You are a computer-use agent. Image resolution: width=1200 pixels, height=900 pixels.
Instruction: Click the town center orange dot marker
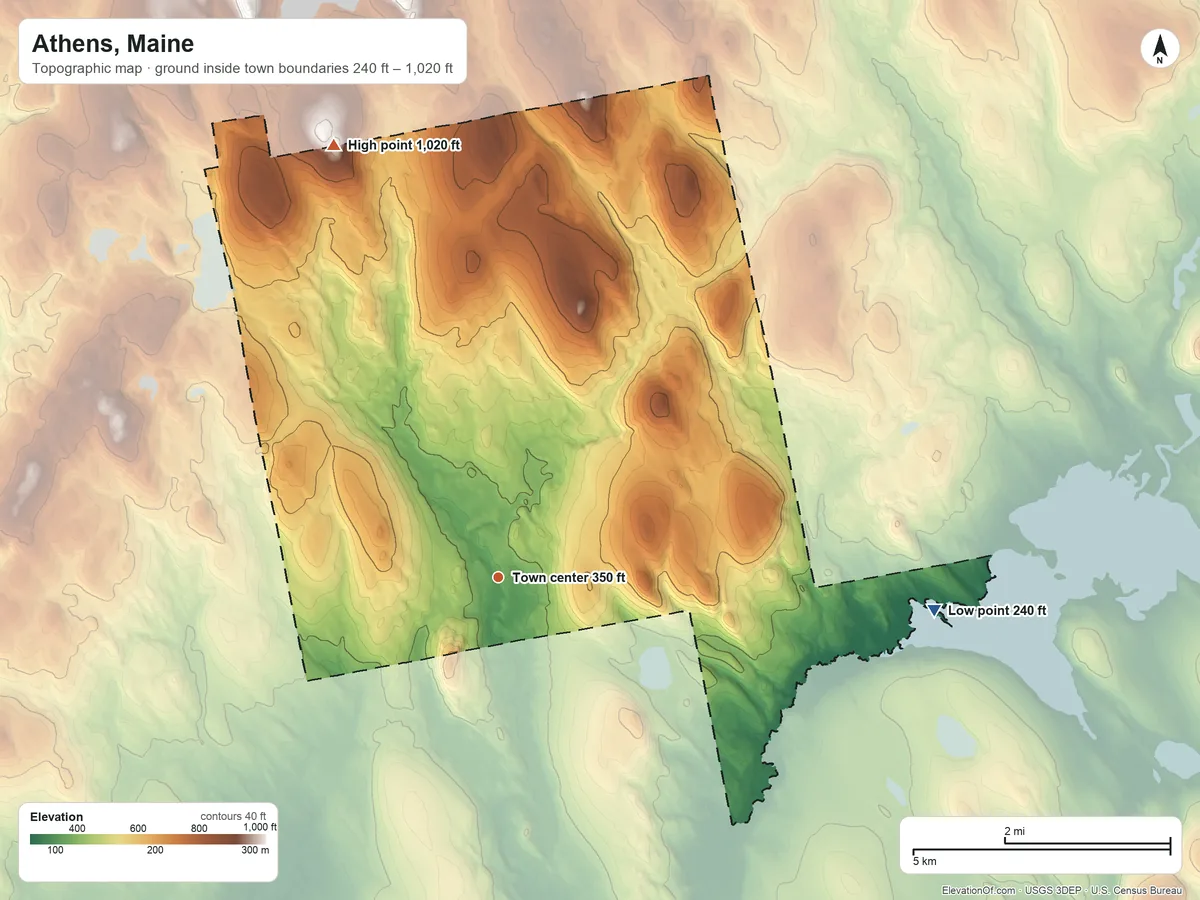498,577
